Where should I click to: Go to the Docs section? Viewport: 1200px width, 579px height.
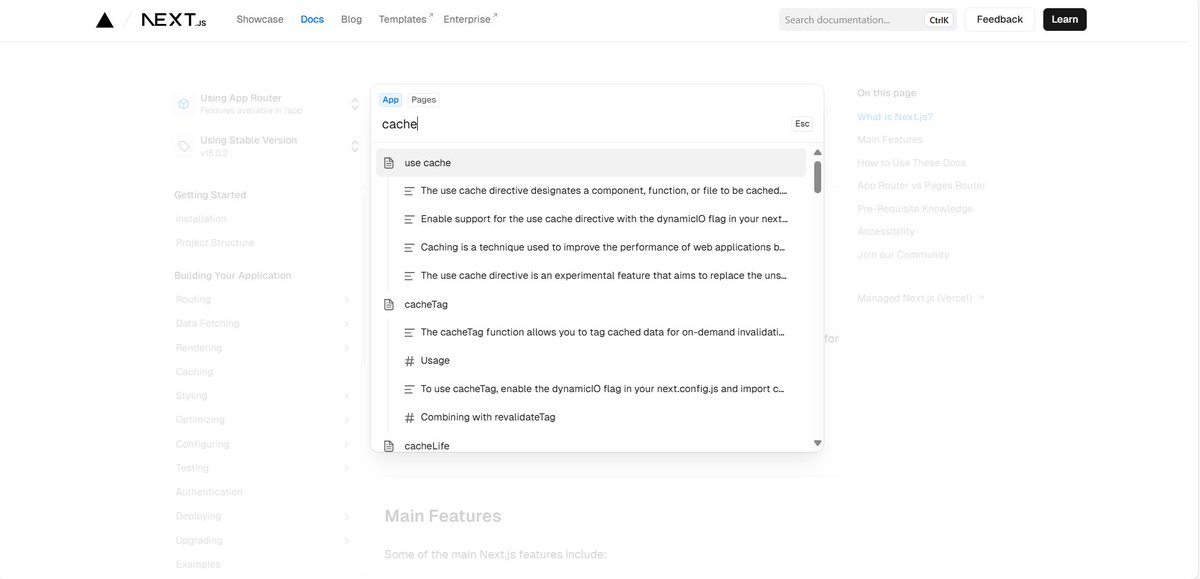click(x=312, y=19)
